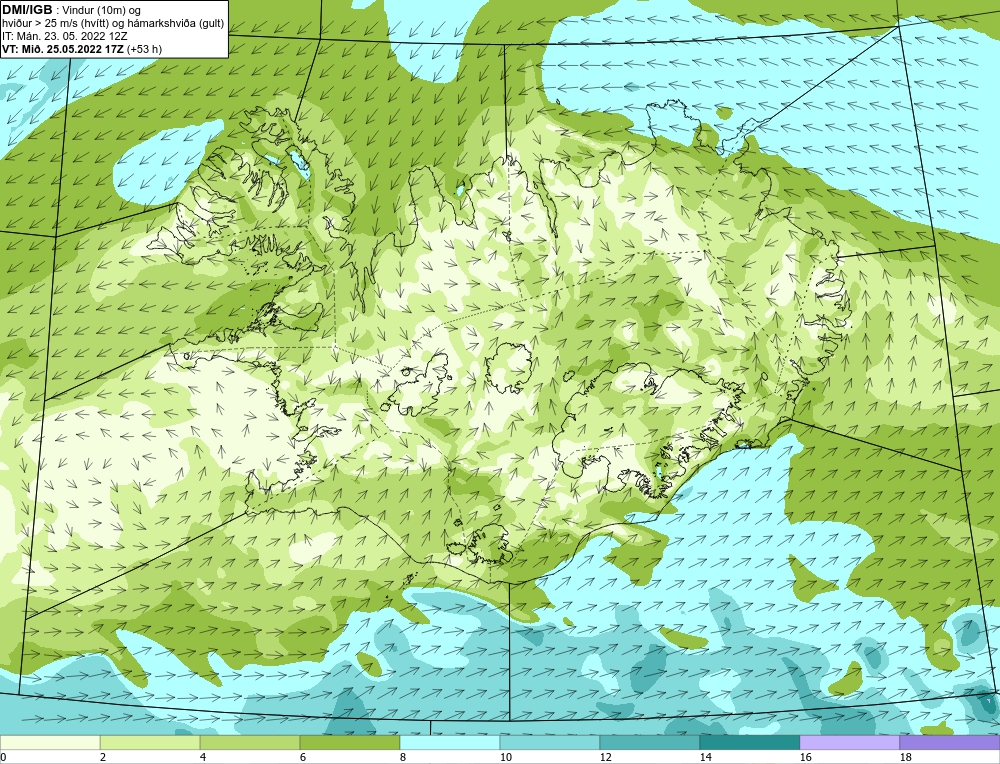Click the 'IT: Mán. 23. 05. 2022 12Z' line
Viewport: 1000px width, 764px height.
(65, 36)
